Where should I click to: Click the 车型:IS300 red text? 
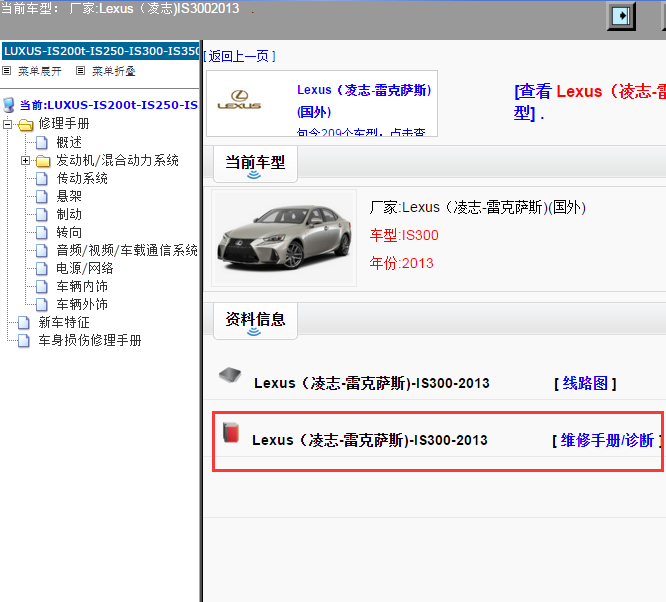pyautogui.click(x=404, y=235)
